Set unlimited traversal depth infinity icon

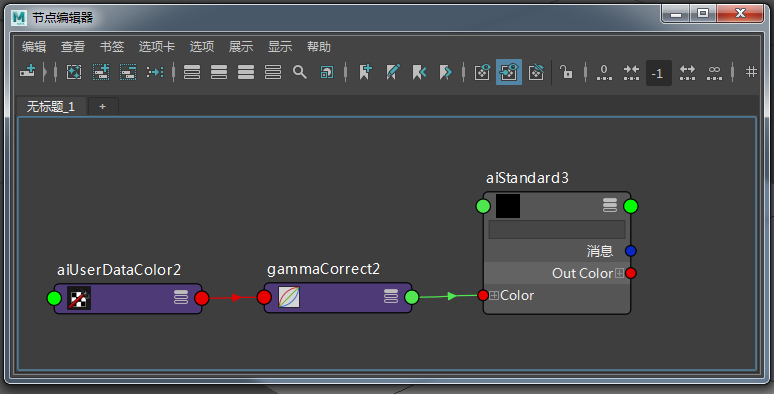[x=714, y=72]
